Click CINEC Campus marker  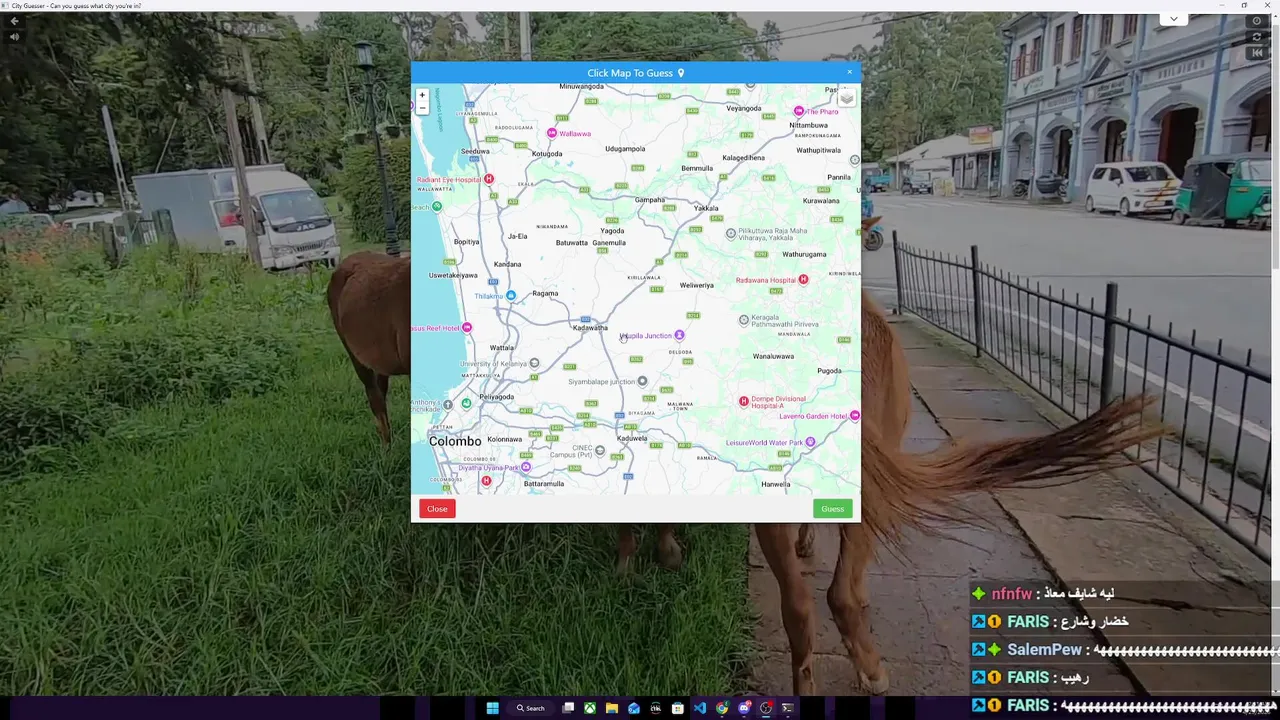coord(600,450)
